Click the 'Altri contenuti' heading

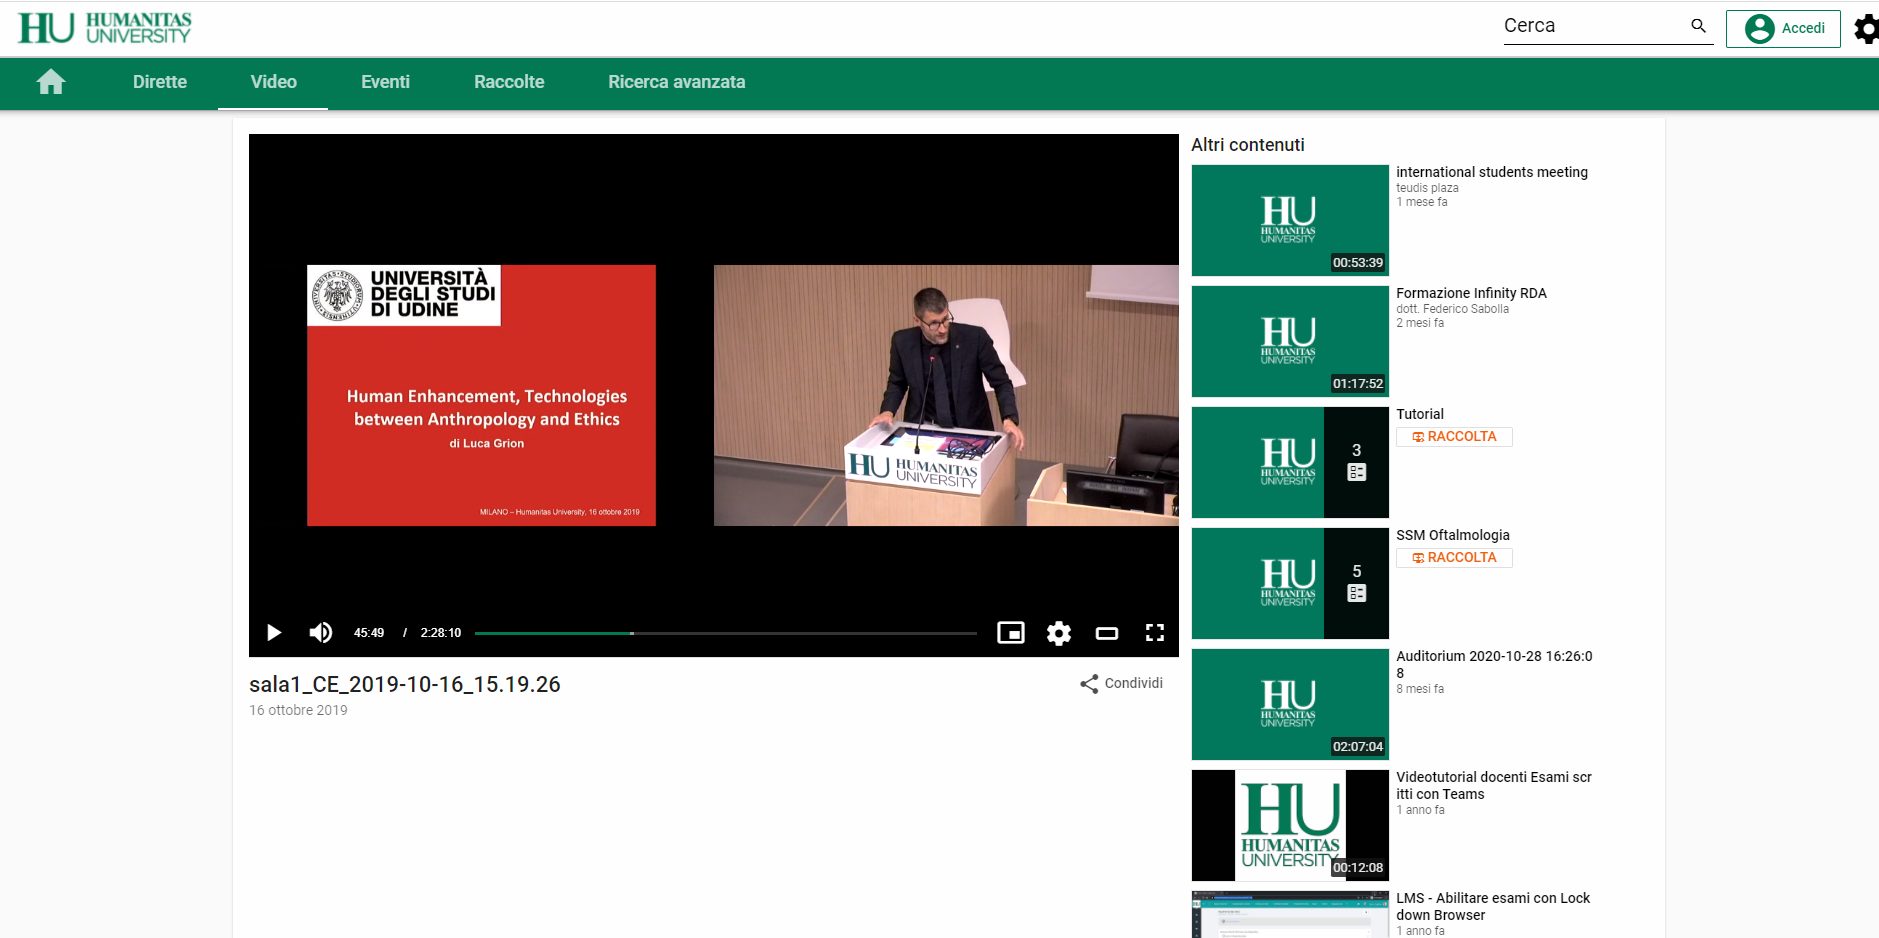pos(1248,145)
